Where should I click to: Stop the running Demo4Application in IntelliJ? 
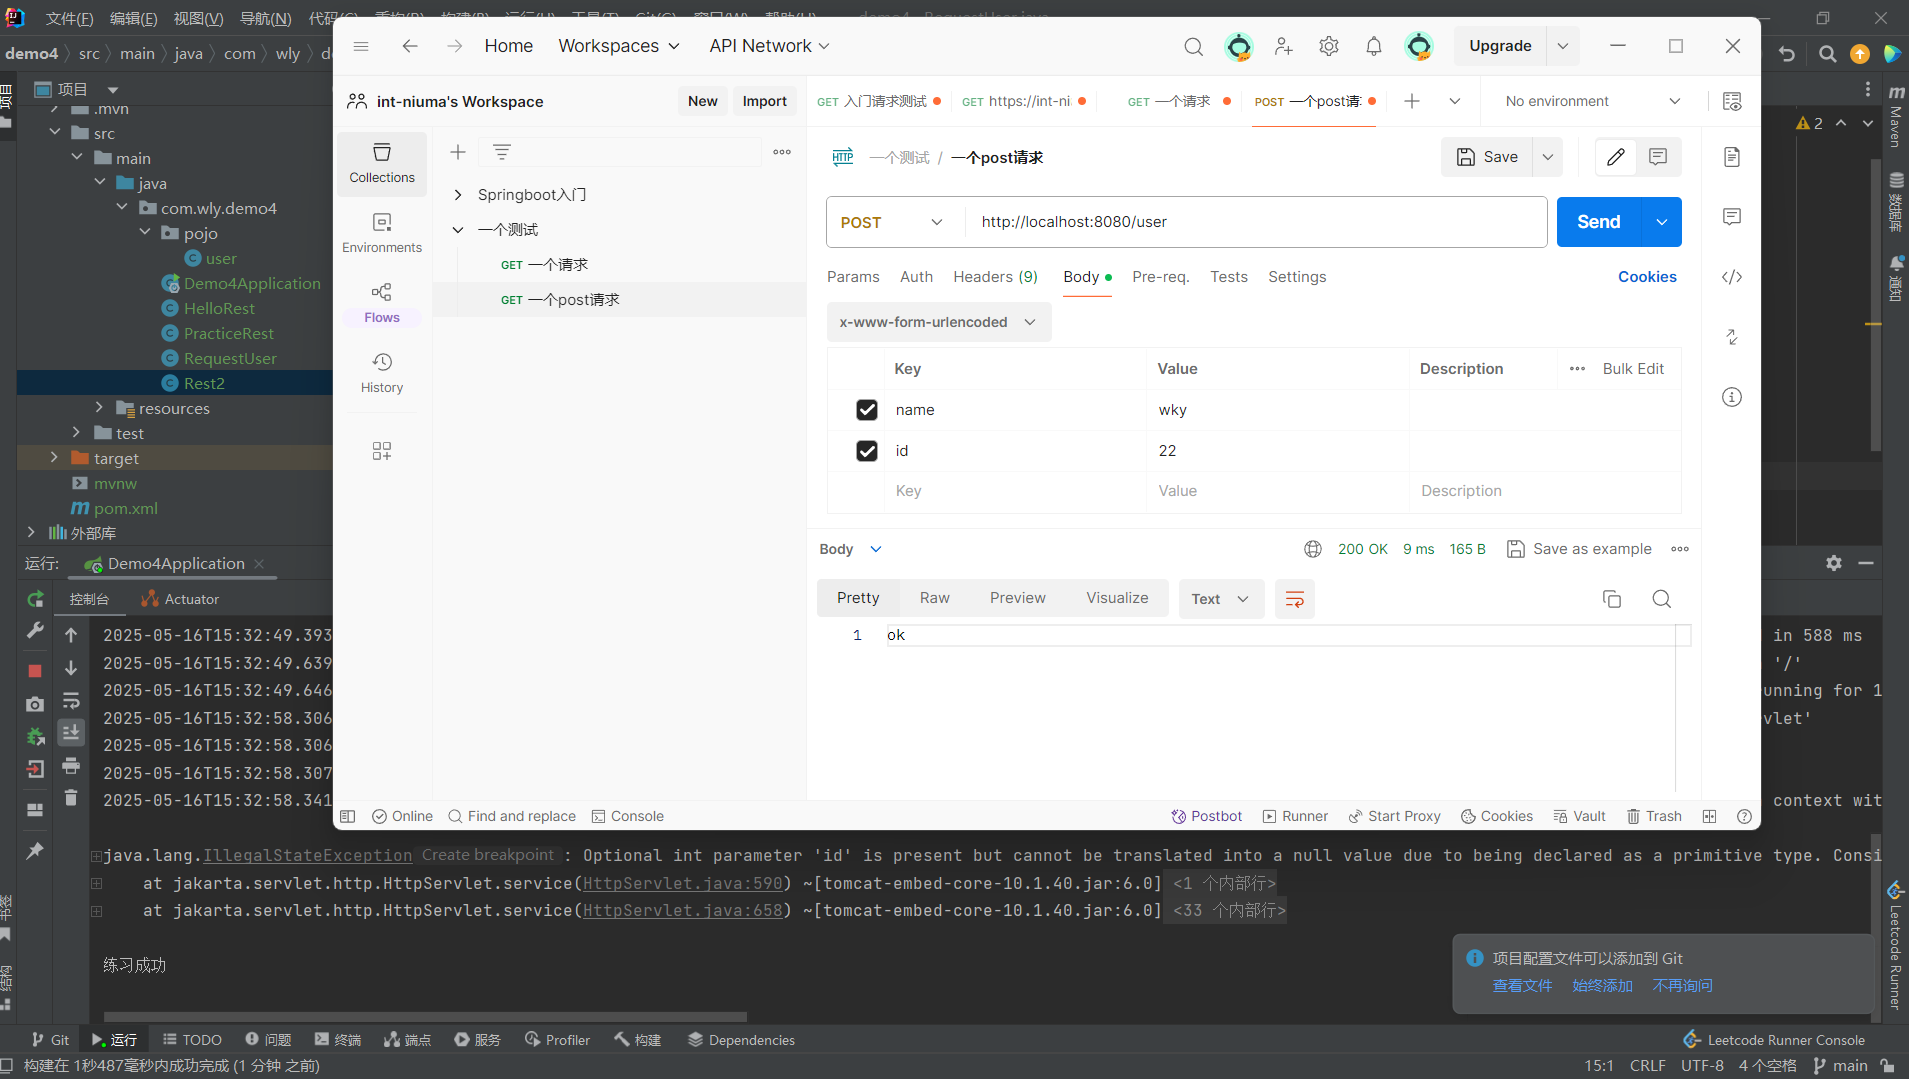[x=35, y=671]
